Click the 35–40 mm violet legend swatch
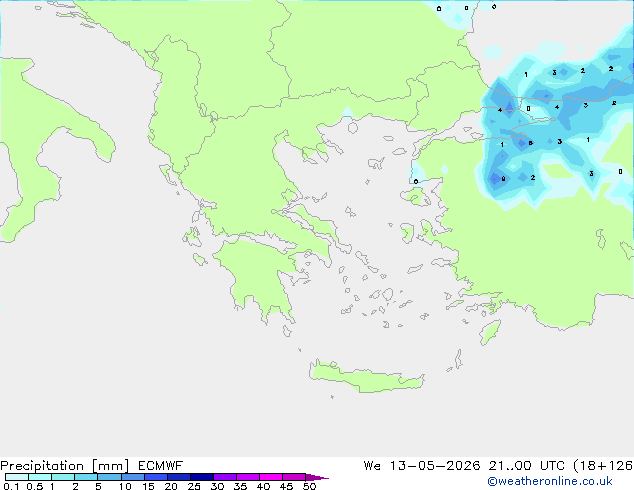The height and width of the screenshot is (490, 634). (248, 477)
